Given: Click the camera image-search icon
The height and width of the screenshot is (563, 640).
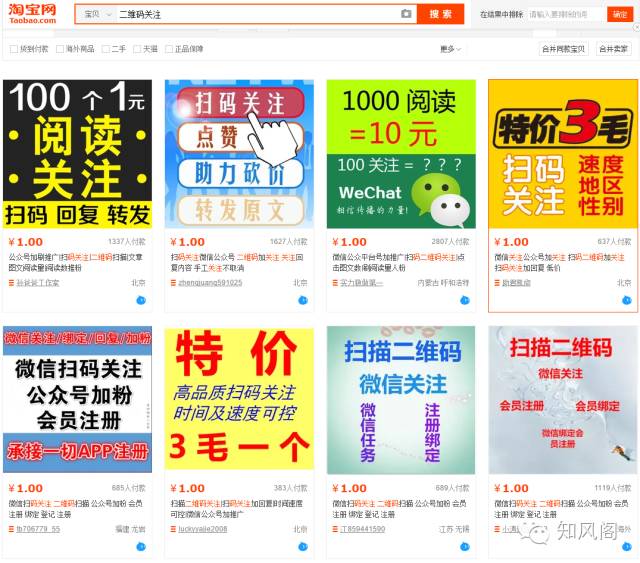Looking at the screenshot, I should (406, 14).
